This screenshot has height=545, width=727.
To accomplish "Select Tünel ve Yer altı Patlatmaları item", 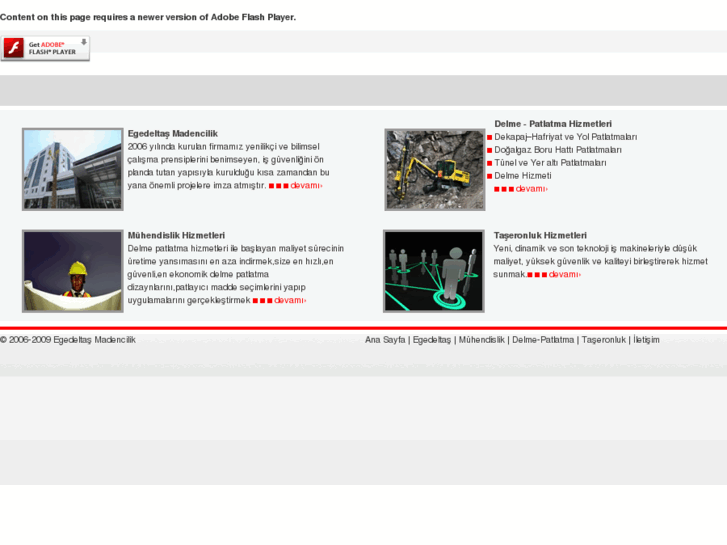I will 550,163.
